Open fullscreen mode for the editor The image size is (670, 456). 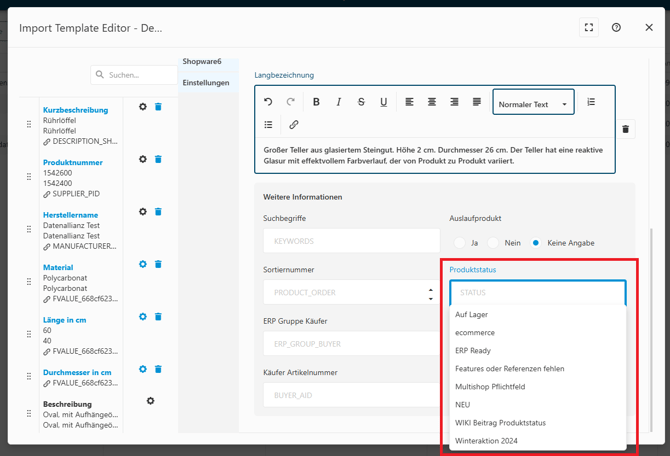[x=589, y=28]
